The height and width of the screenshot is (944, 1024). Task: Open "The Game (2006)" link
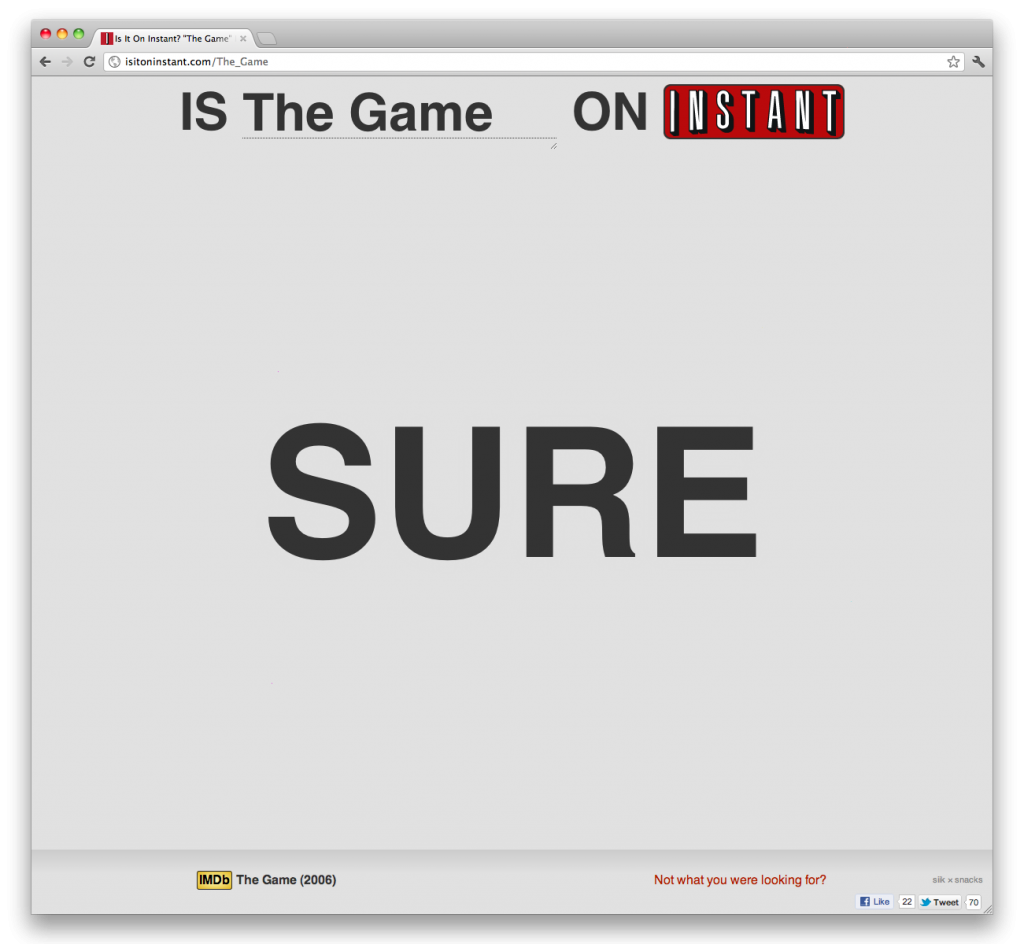[x=286, y=880]
